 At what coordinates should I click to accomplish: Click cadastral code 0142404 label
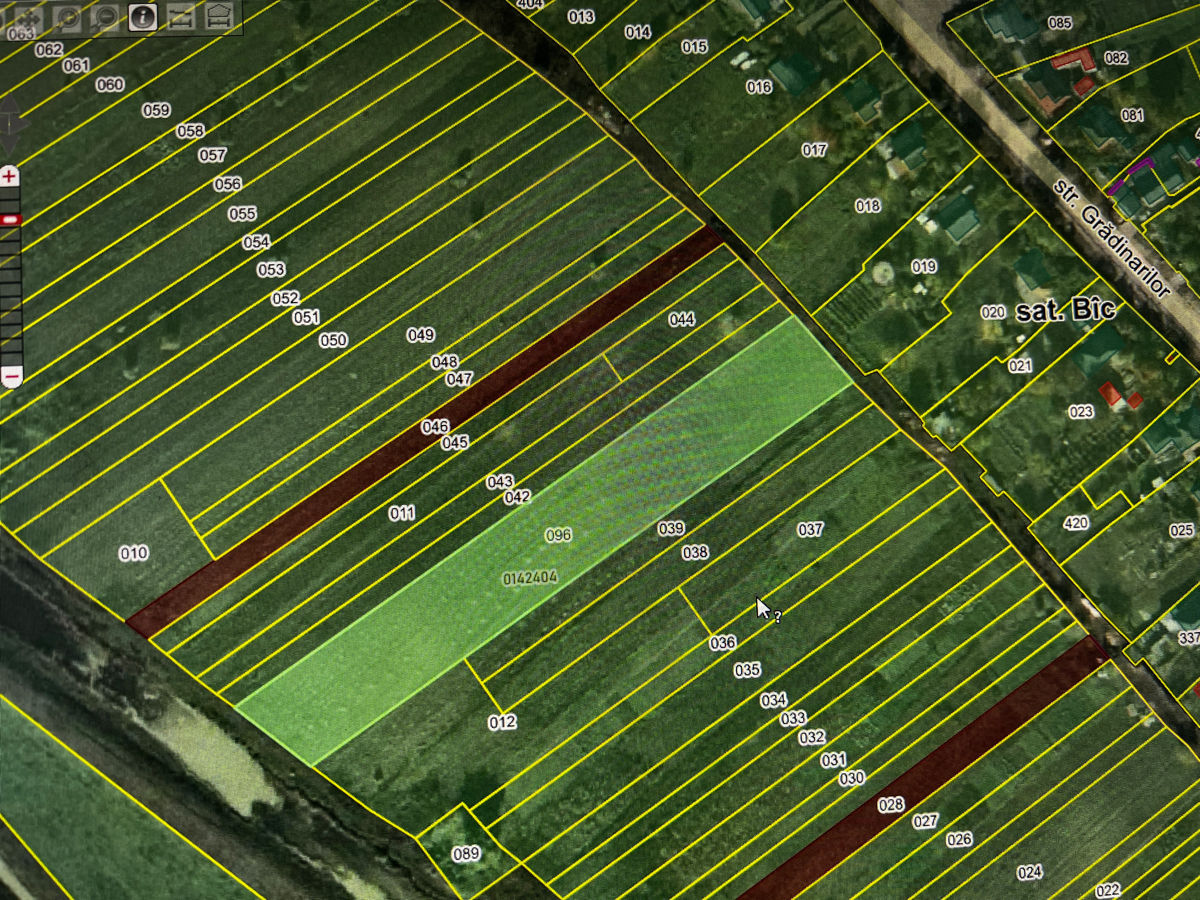click(x=529, y=578)
